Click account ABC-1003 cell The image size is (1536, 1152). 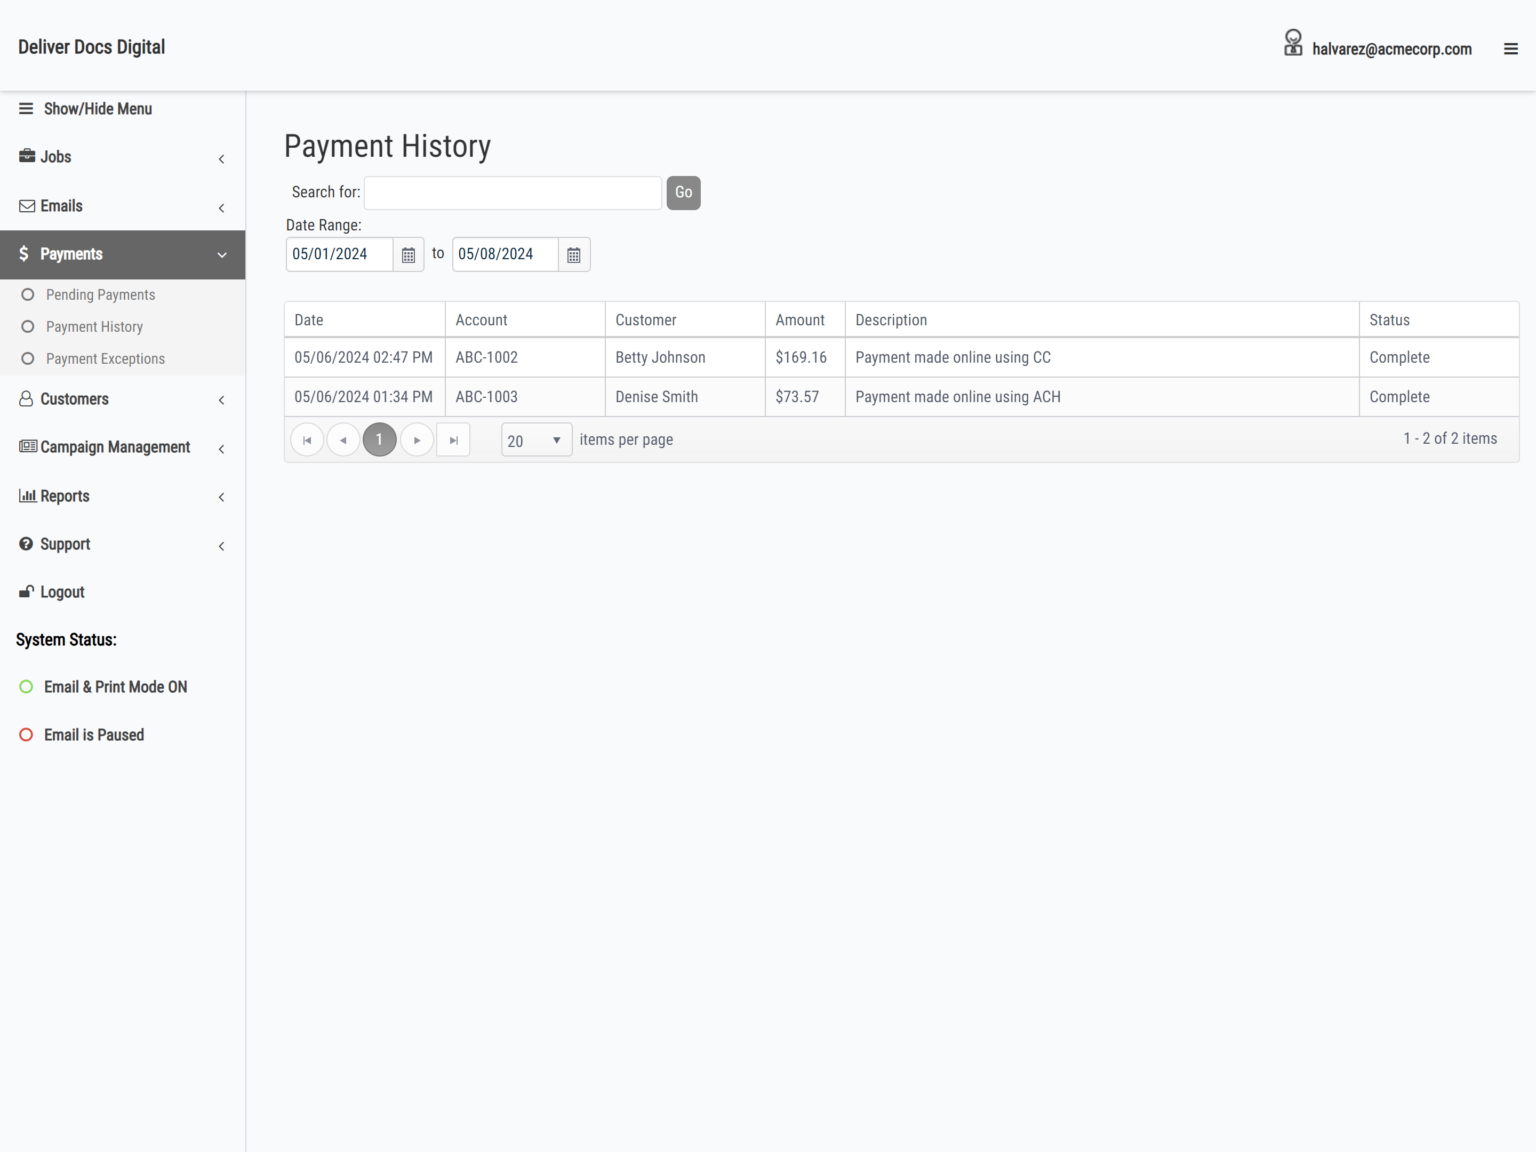[x=525, y=397]
